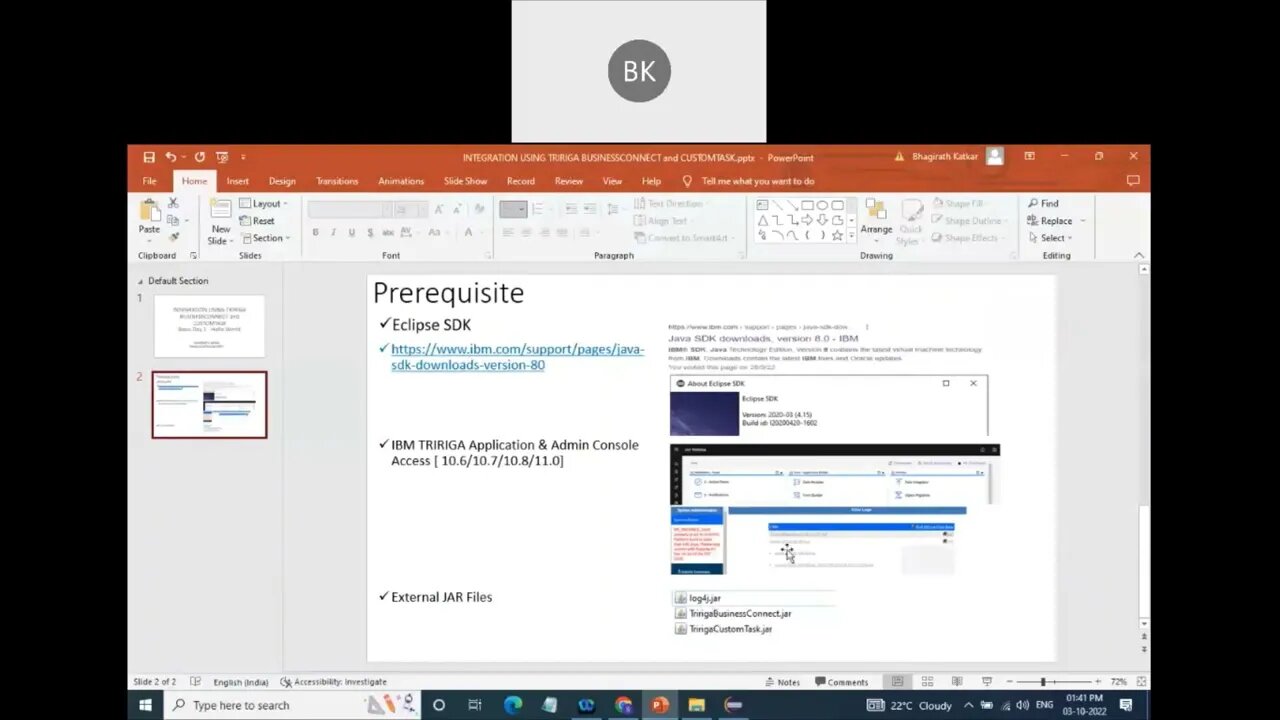Click the Copy icon
The height and width of the screenshot is (720, 1280).
(x=173, y=220)
